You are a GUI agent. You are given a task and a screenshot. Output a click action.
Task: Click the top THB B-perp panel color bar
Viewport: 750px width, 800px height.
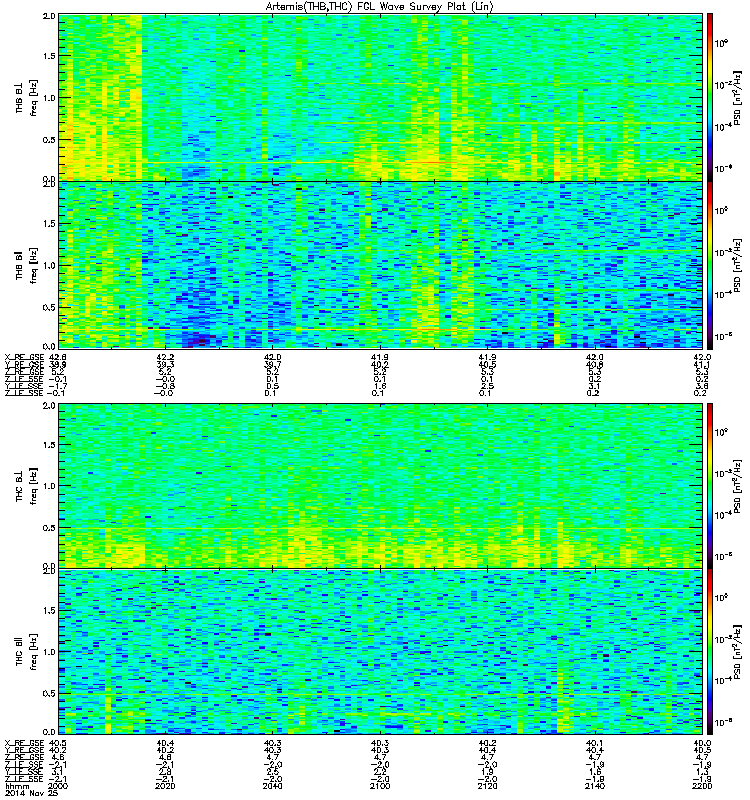point(710,97)
